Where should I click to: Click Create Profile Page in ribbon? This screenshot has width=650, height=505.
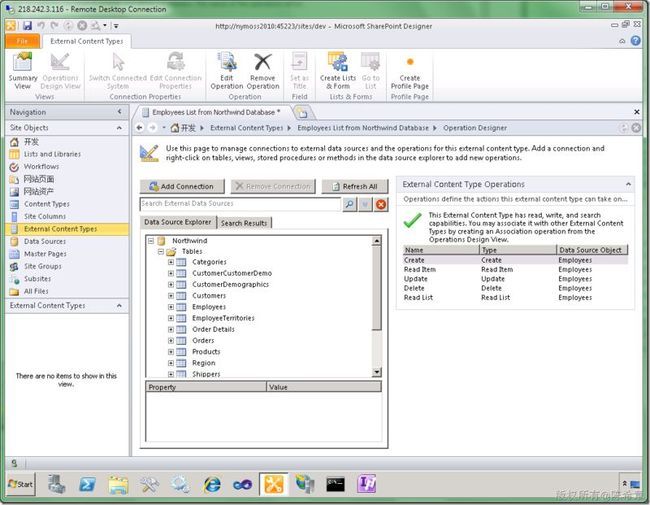pos(410,70)
